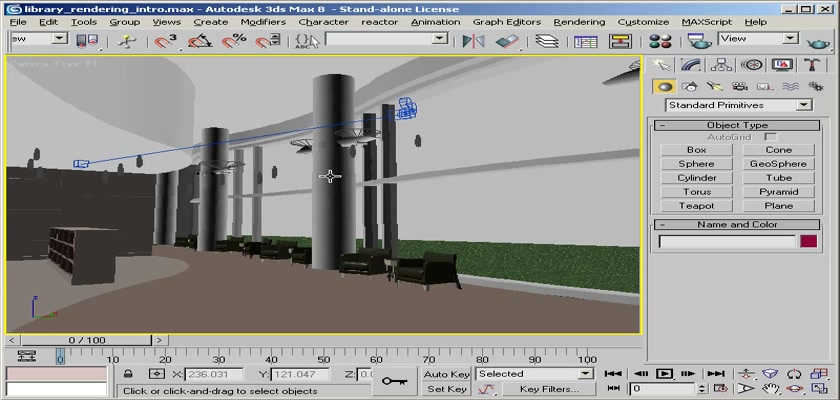Open the Mirror tool

[474, 40]
